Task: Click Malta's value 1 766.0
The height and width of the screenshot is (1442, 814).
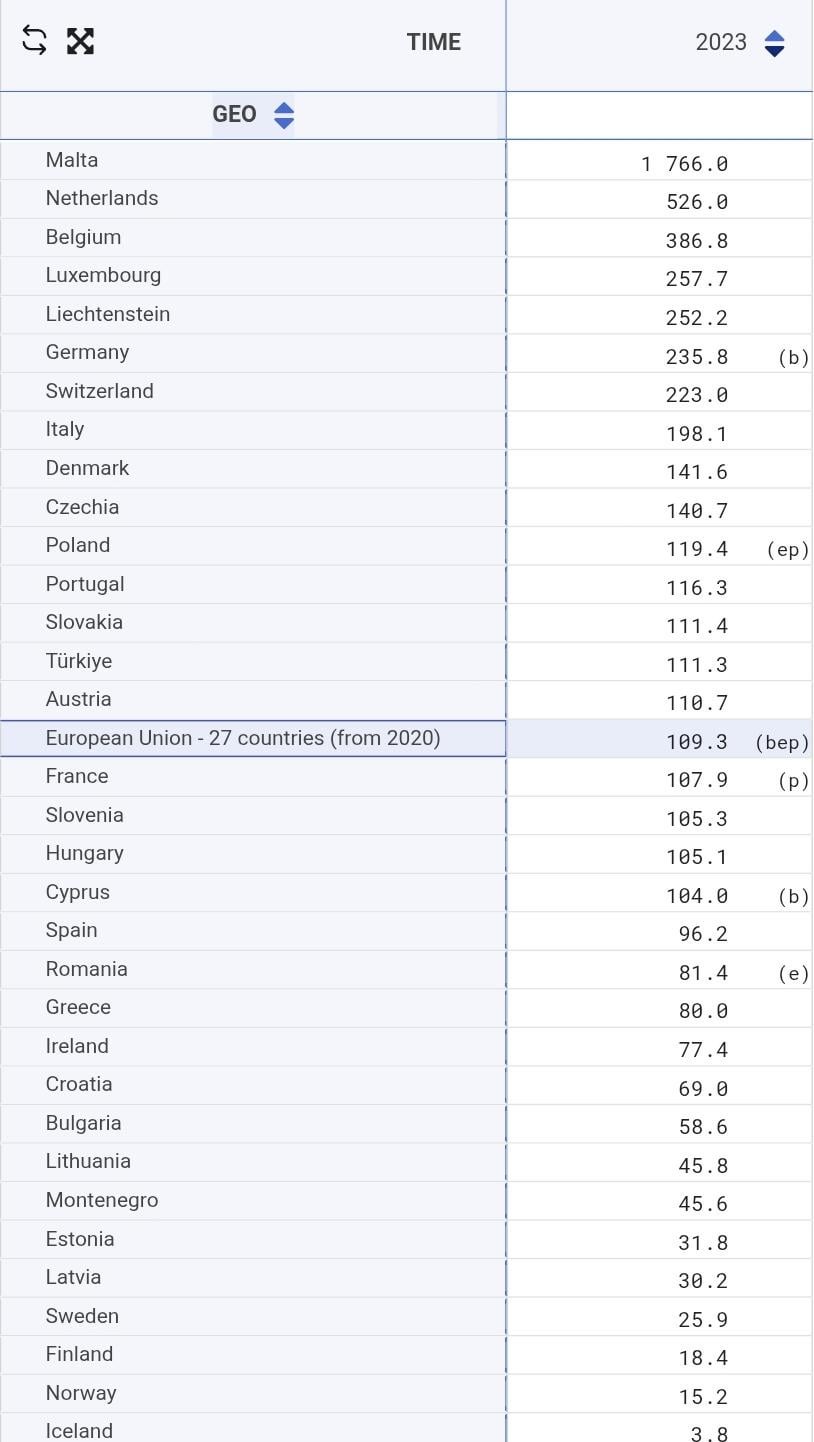Action: tap(685, 164)
